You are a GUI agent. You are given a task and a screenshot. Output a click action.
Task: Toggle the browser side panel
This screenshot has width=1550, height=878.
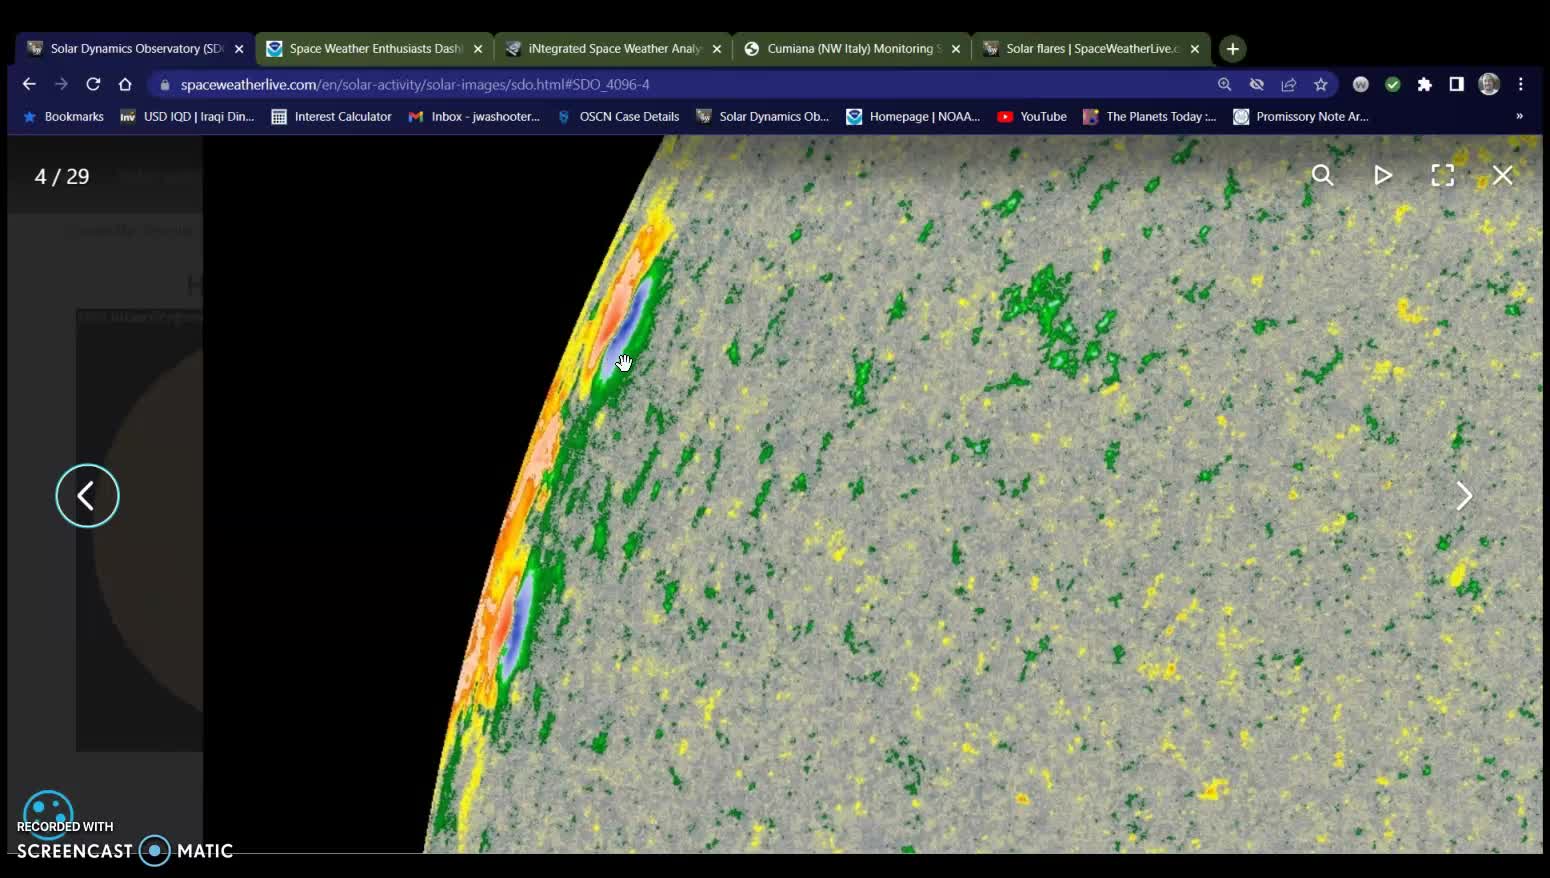(x=1456, y=85)
